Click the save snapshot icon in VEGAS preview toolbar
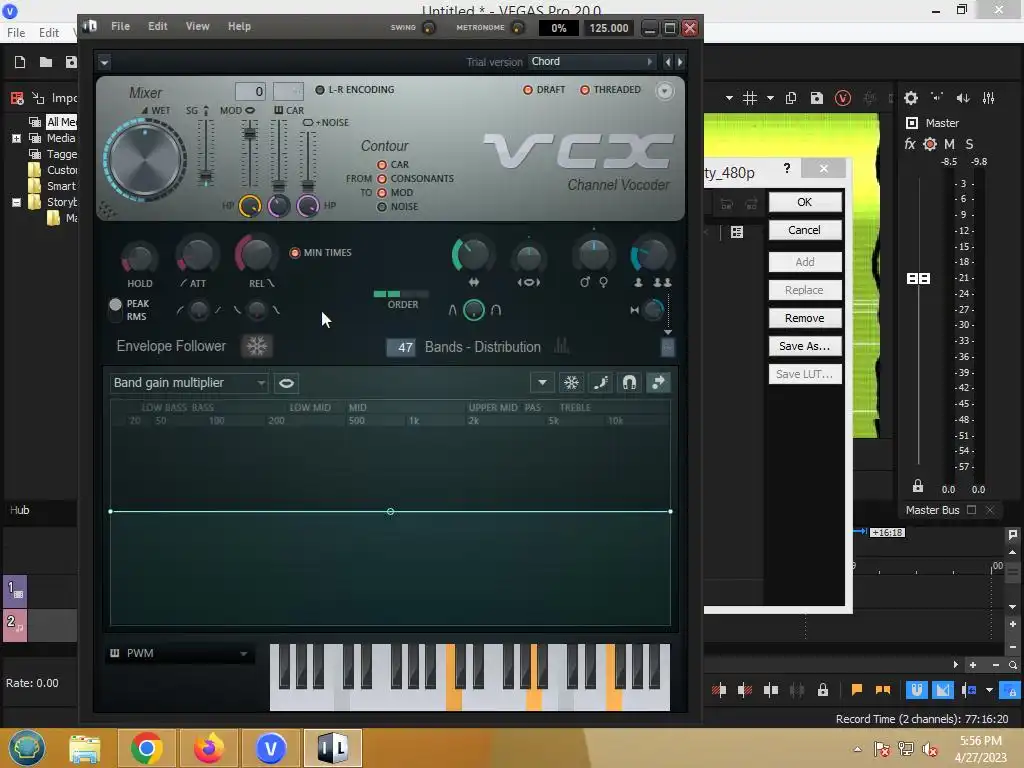Image resolution: width=1024 pixels, height=768 pixels. [817, 98]
